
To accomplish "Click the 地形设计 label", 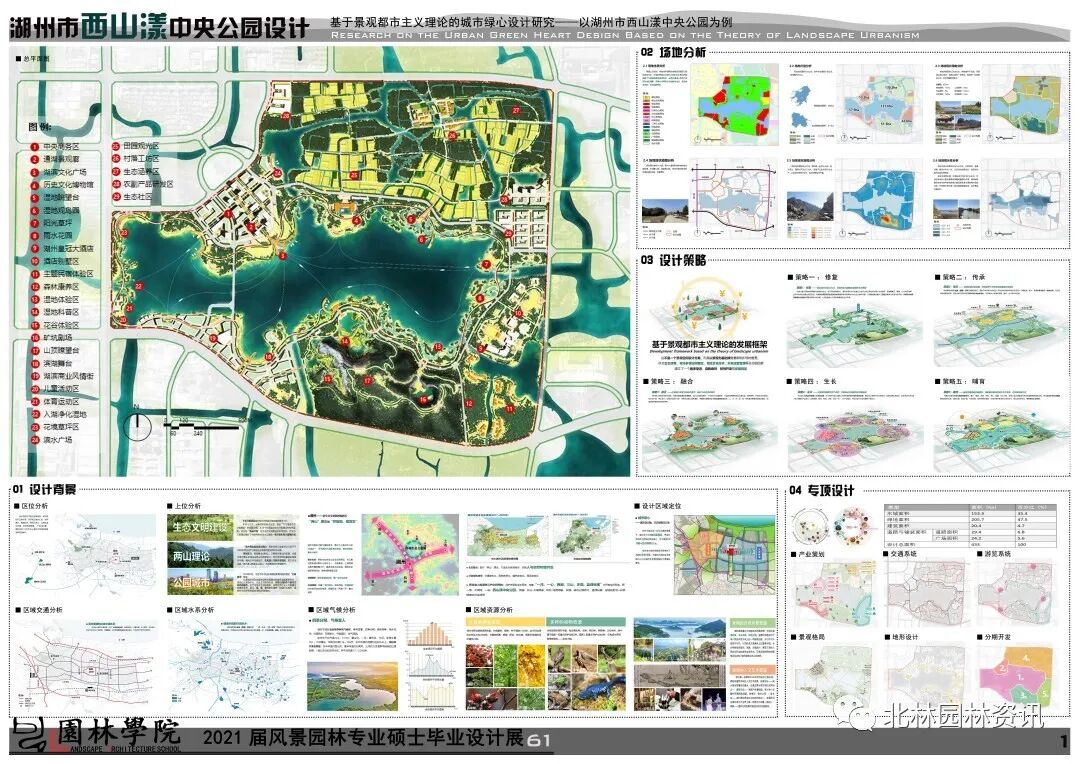I will click(x=901, y=637).
